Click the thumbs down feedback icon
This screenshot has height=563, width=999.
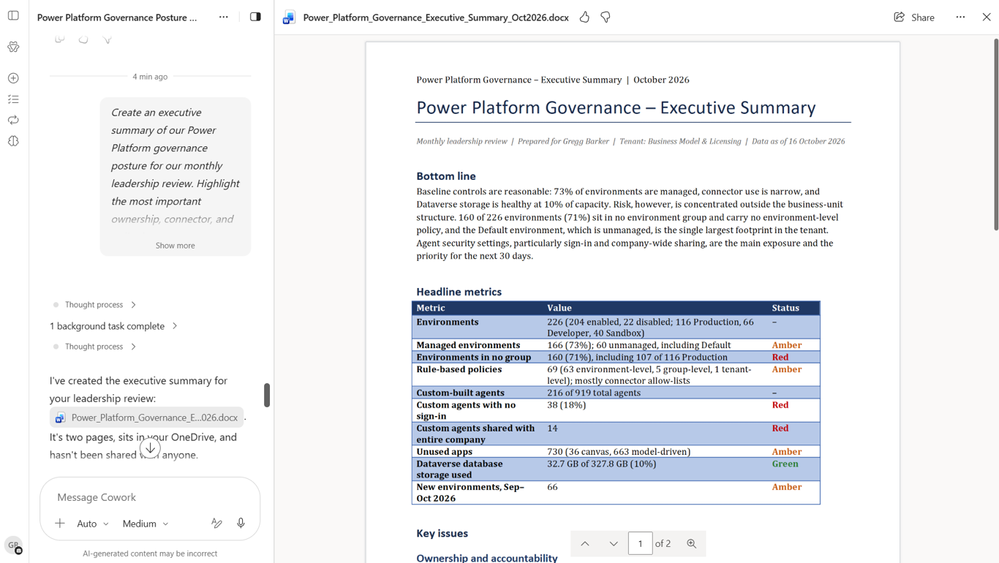click(x=605, y=17)
